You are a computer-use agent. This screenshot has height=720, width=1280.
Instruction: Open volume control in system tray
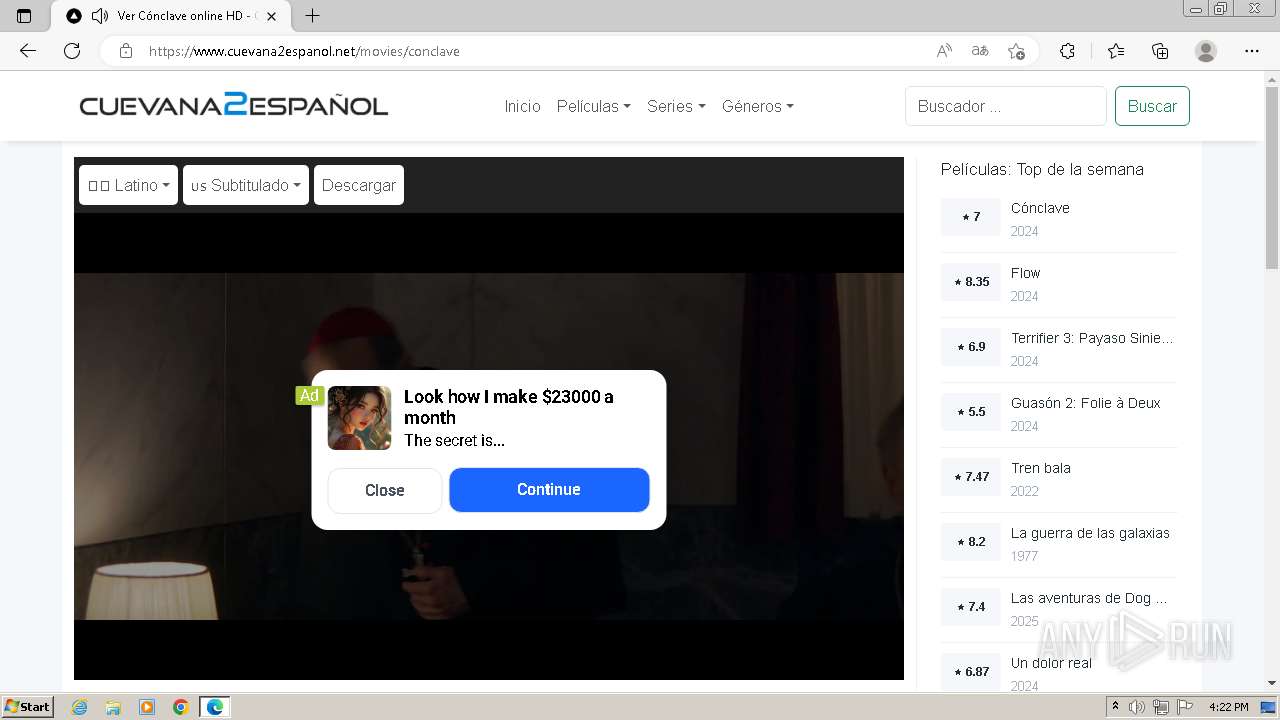click(1137, 707)
